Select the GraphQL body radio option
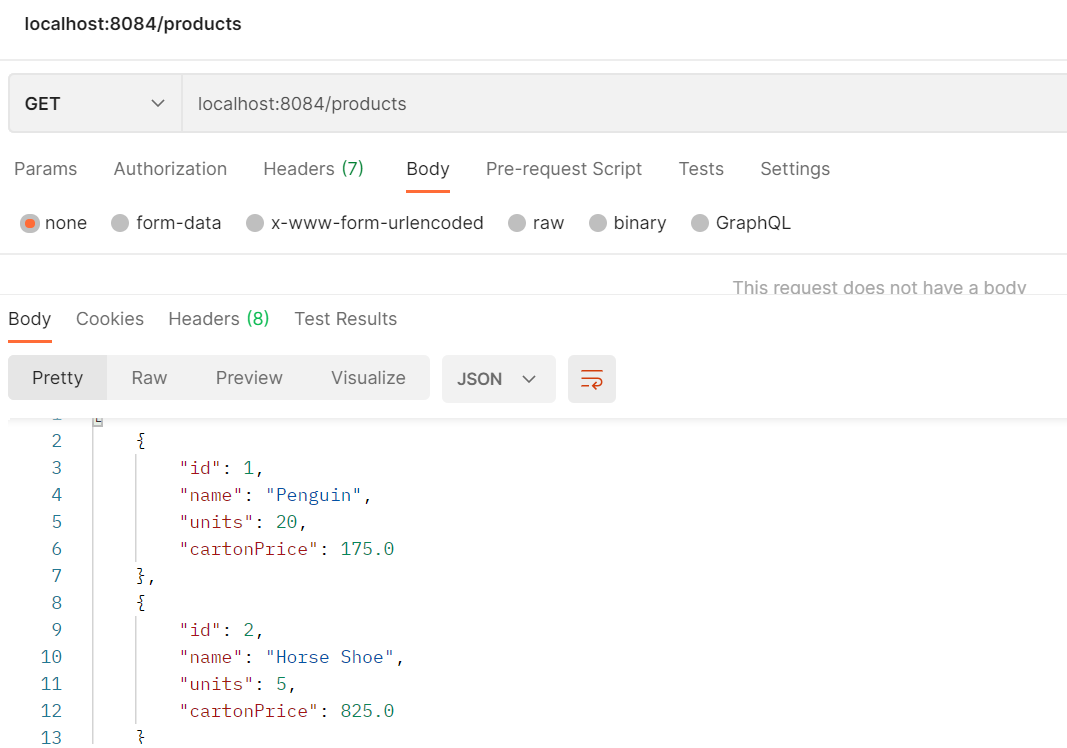1067x748 pixels. click(700, 223)
